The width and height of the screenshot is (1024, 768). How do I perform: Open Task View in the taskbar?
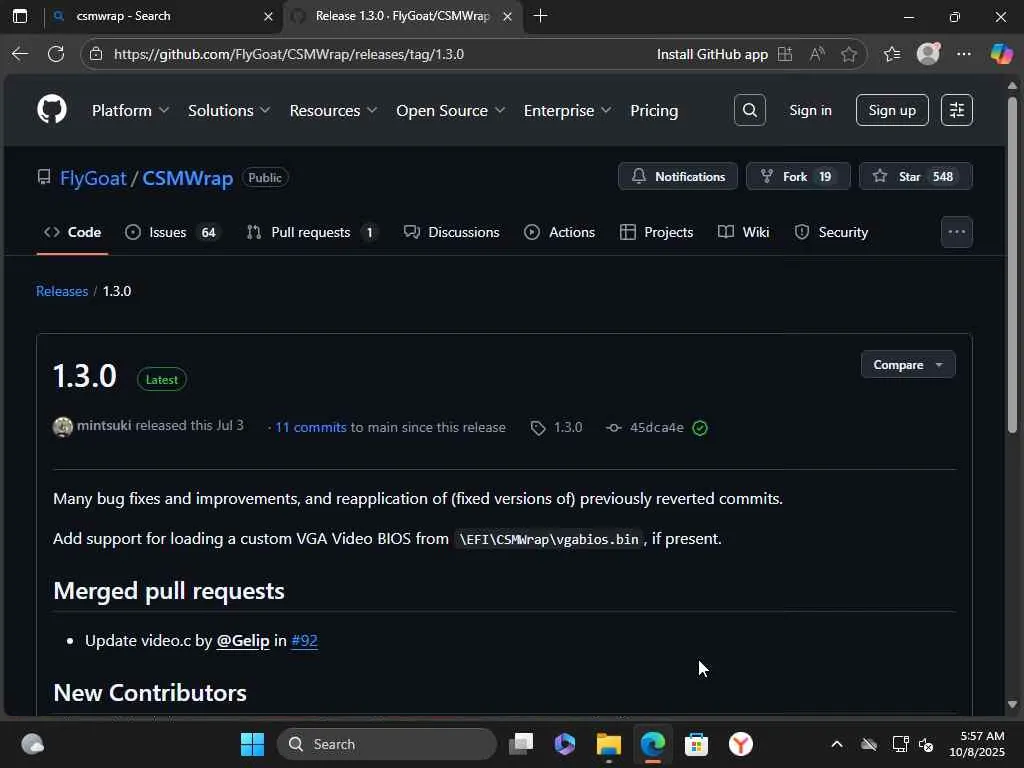(x=521, y=744)
